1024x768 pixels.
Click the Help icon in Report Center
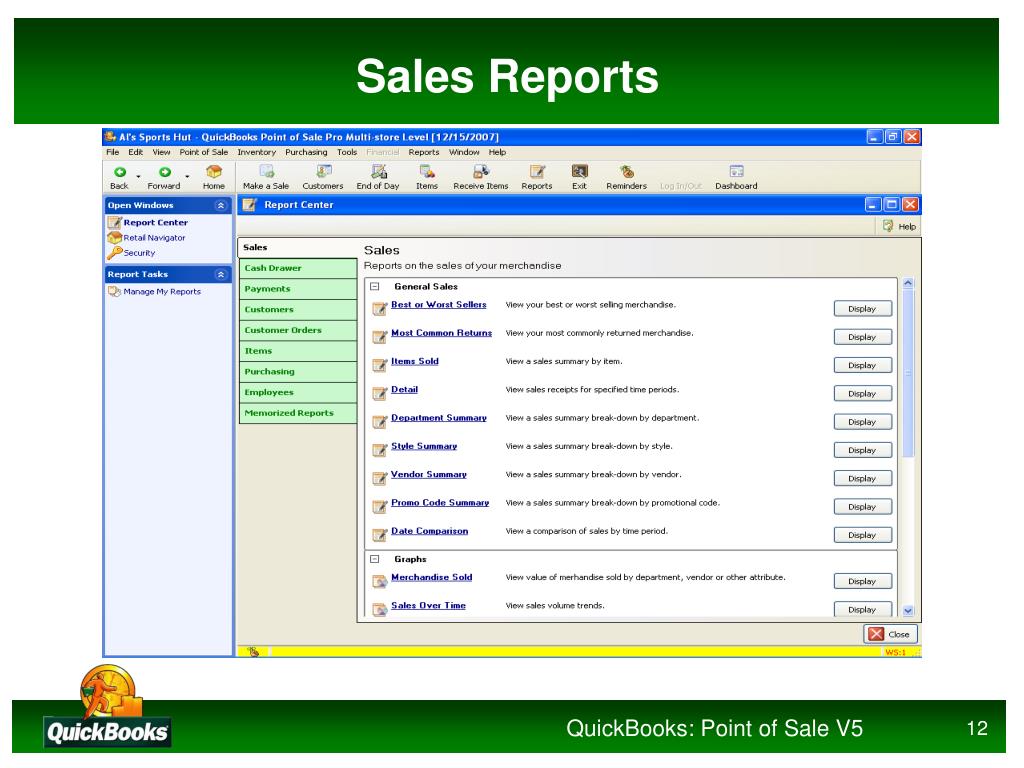pos(900,226)
